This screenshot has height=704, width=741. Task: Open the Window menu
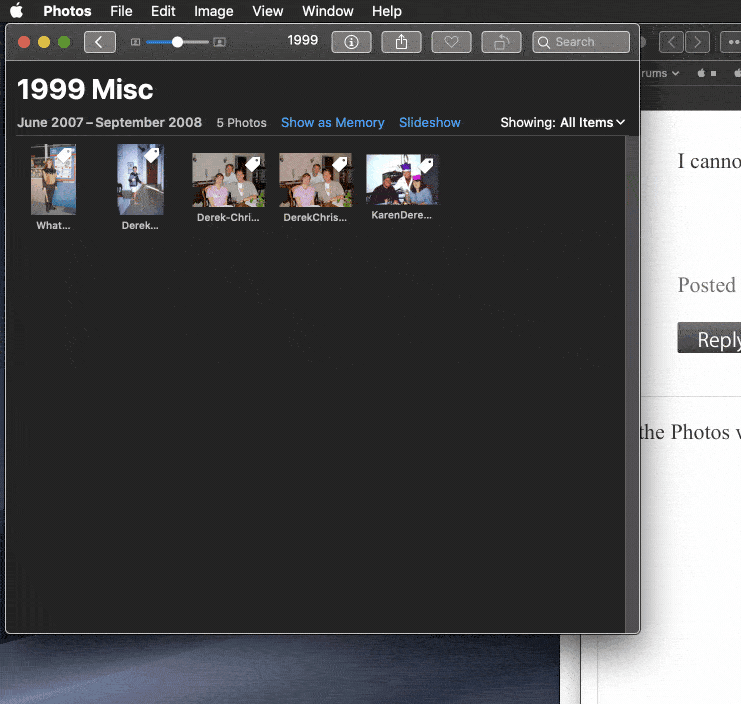(x=327, y=11)
